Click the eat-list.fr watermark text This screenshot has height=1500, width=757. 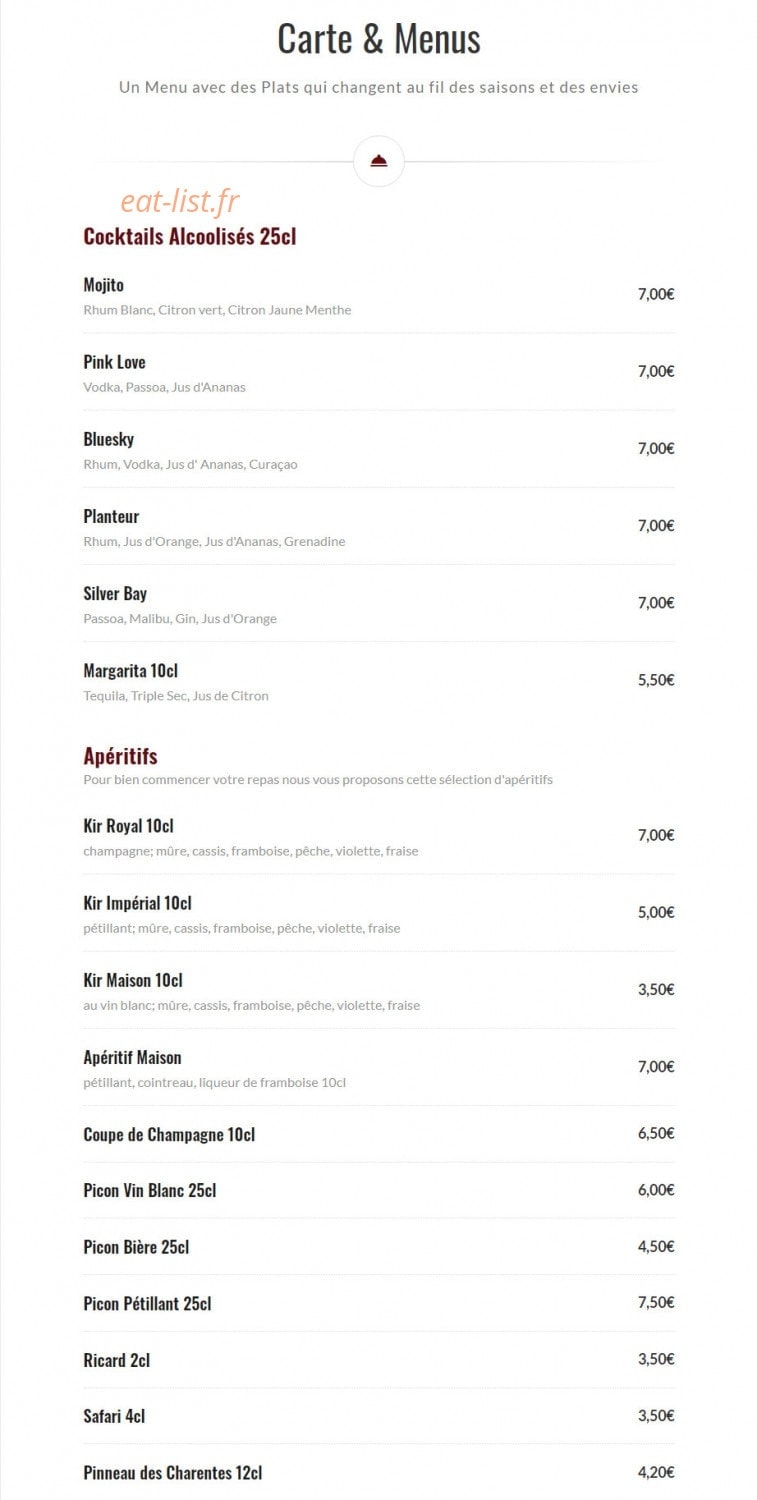(x=180, y=201)
